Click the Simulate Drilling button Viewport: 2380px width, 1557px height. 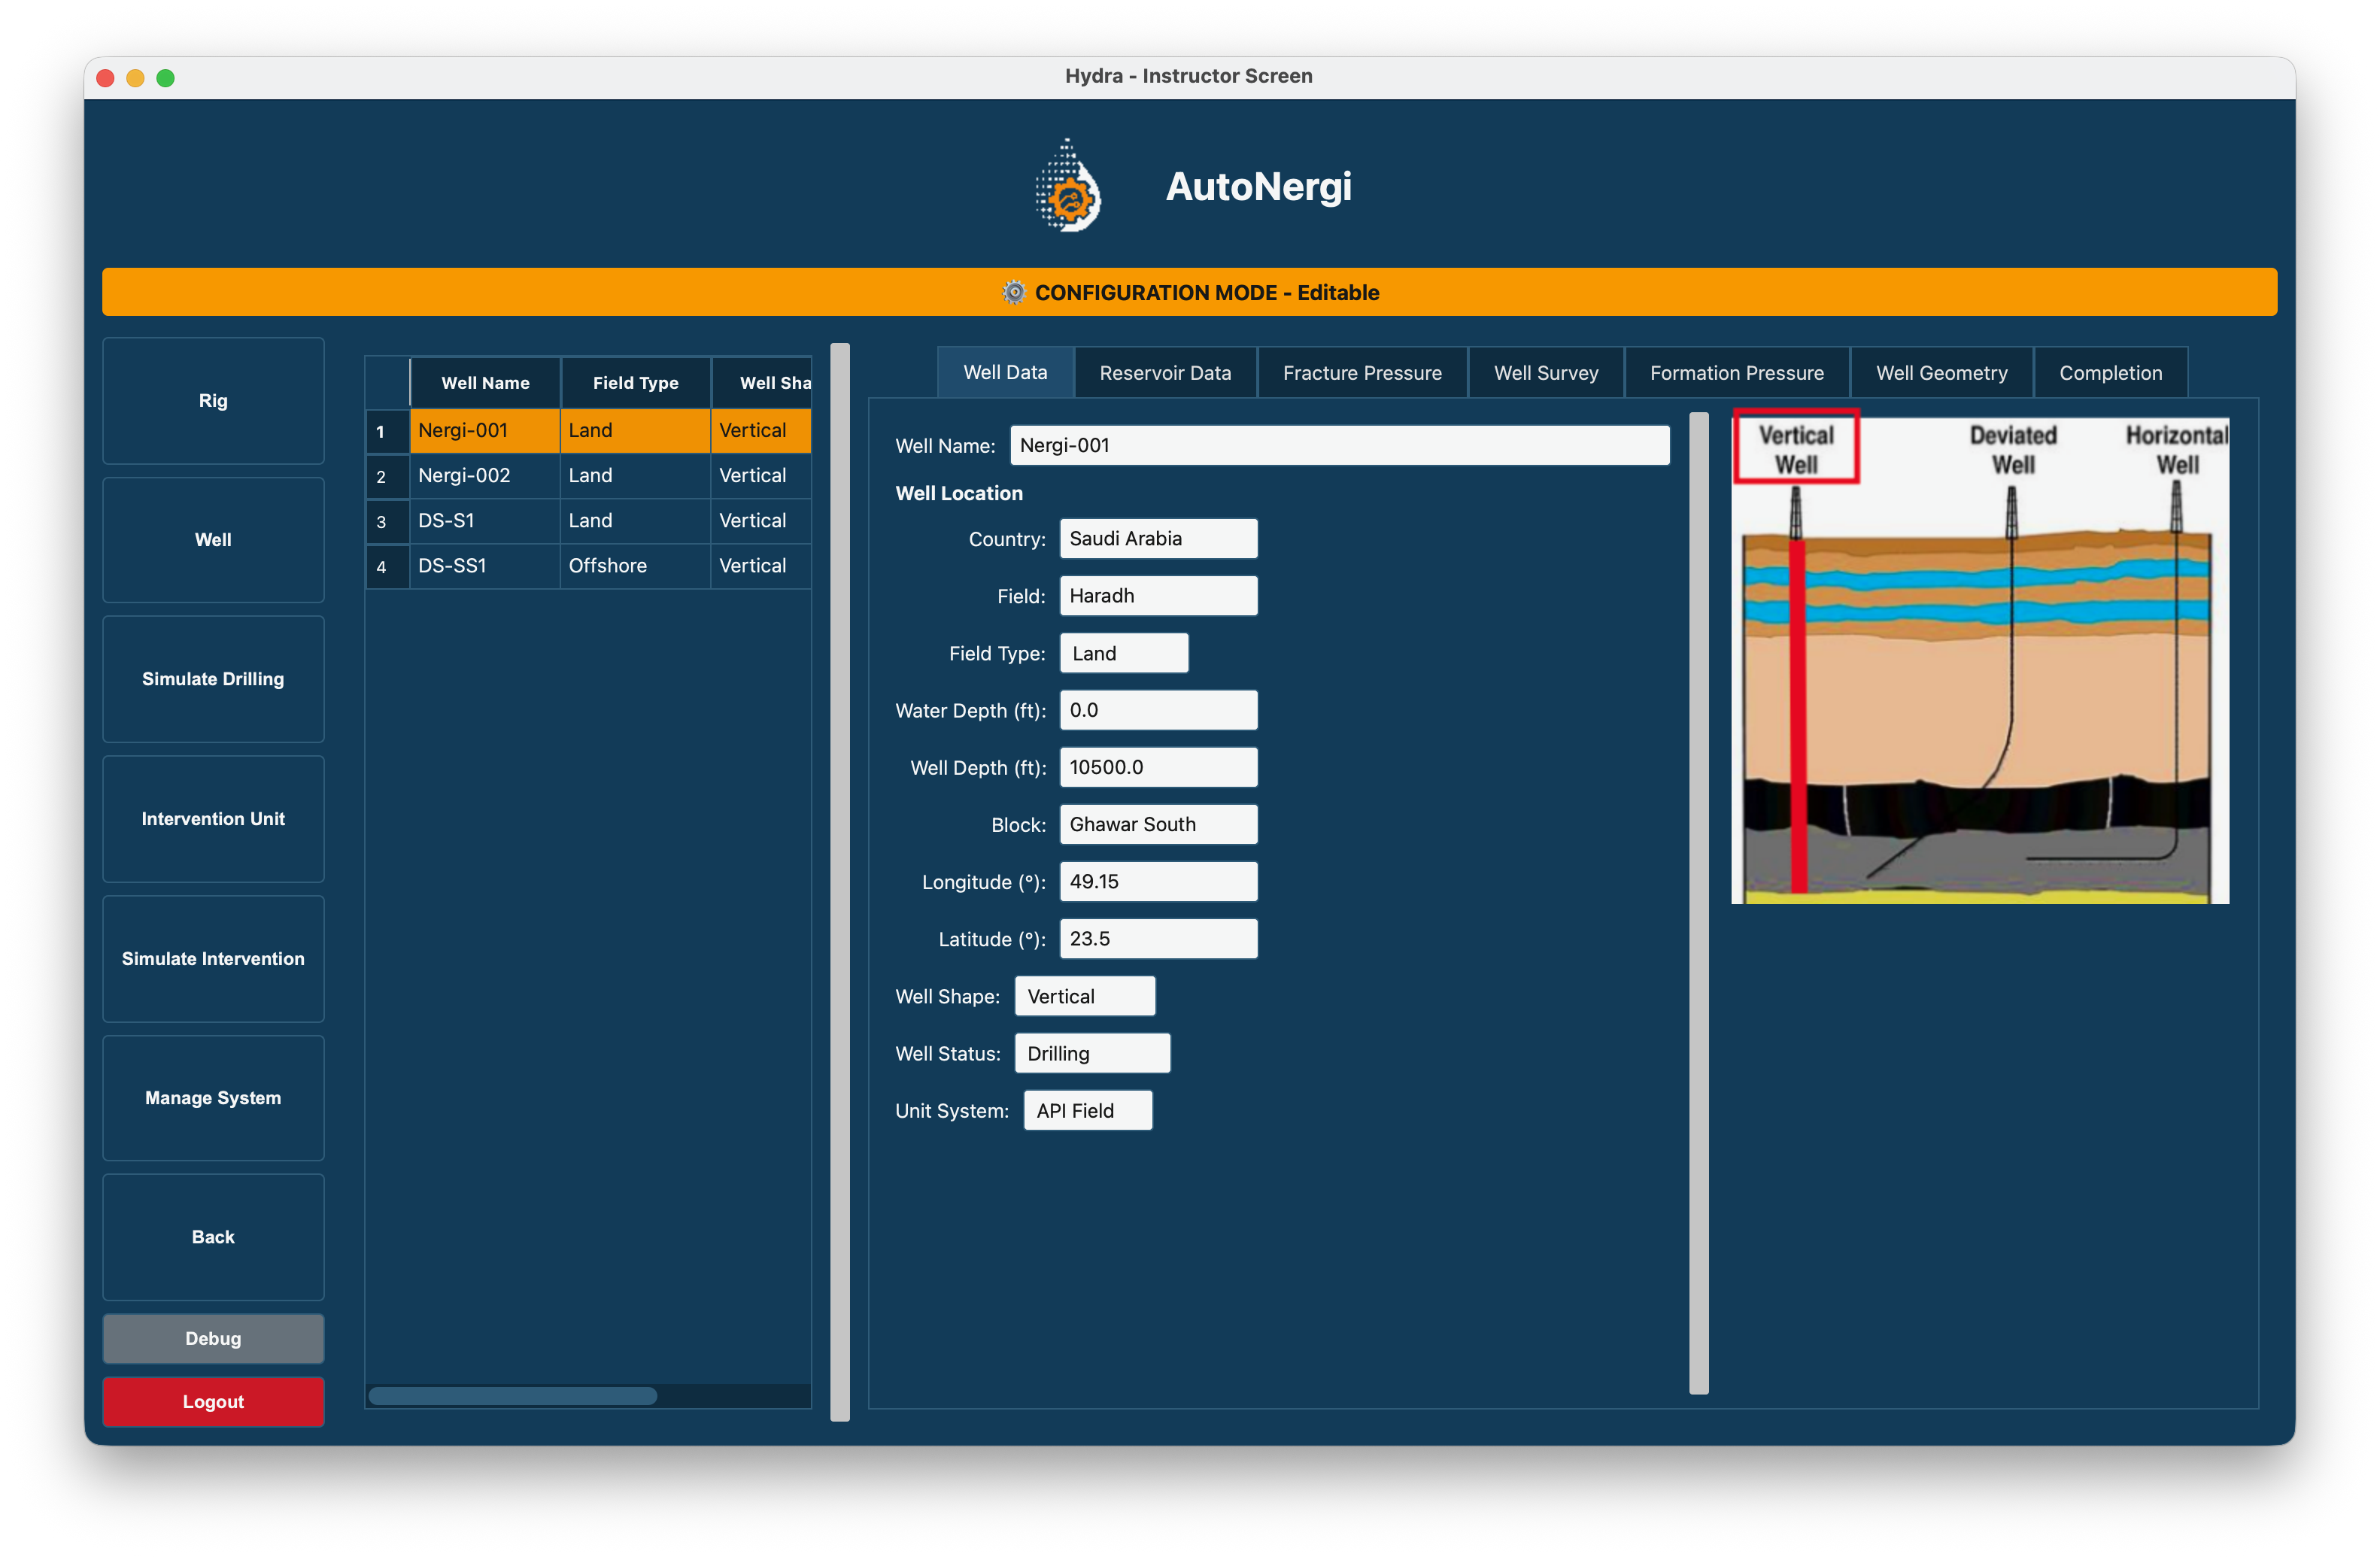[212, 679]
